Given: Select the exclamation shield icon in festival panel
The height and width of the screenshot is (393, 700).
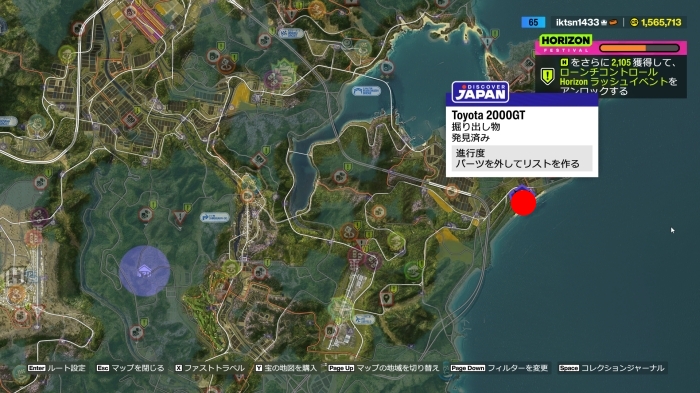Looking at the screenshot, I should click(x=547, y=76).
